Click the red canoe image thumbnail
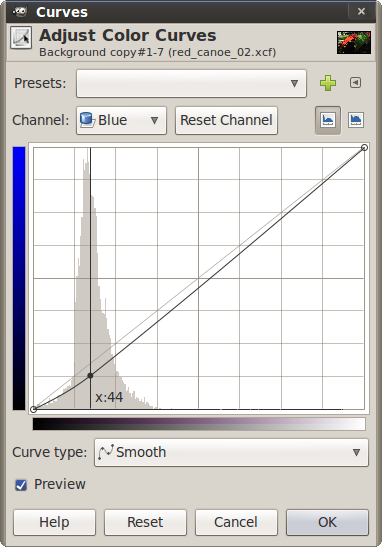The height and width of the screenshot is (547, 382). click(354, 42)
